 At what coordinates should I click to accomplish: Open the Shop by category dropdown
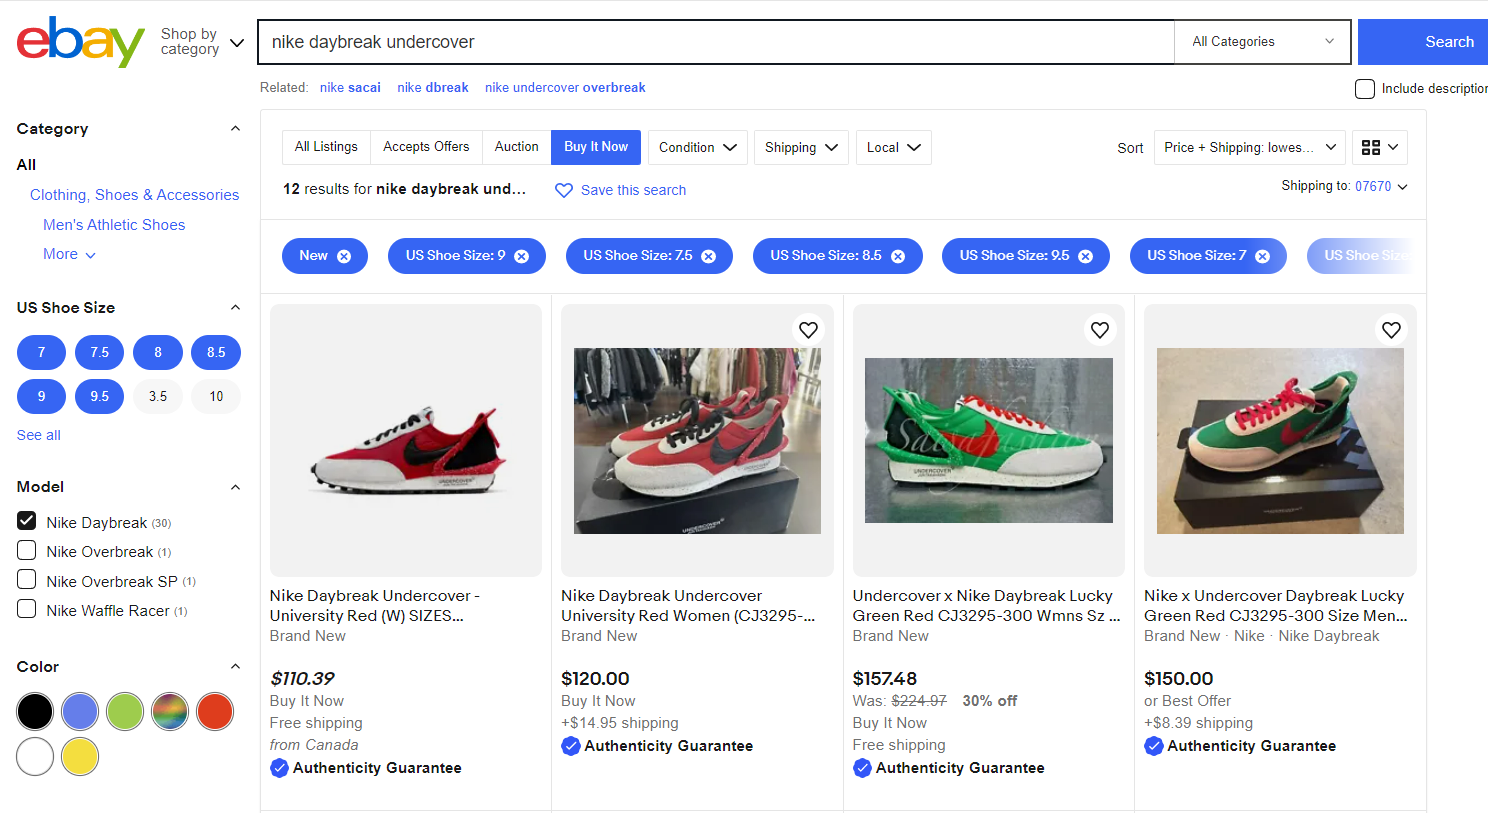[202, 42]
